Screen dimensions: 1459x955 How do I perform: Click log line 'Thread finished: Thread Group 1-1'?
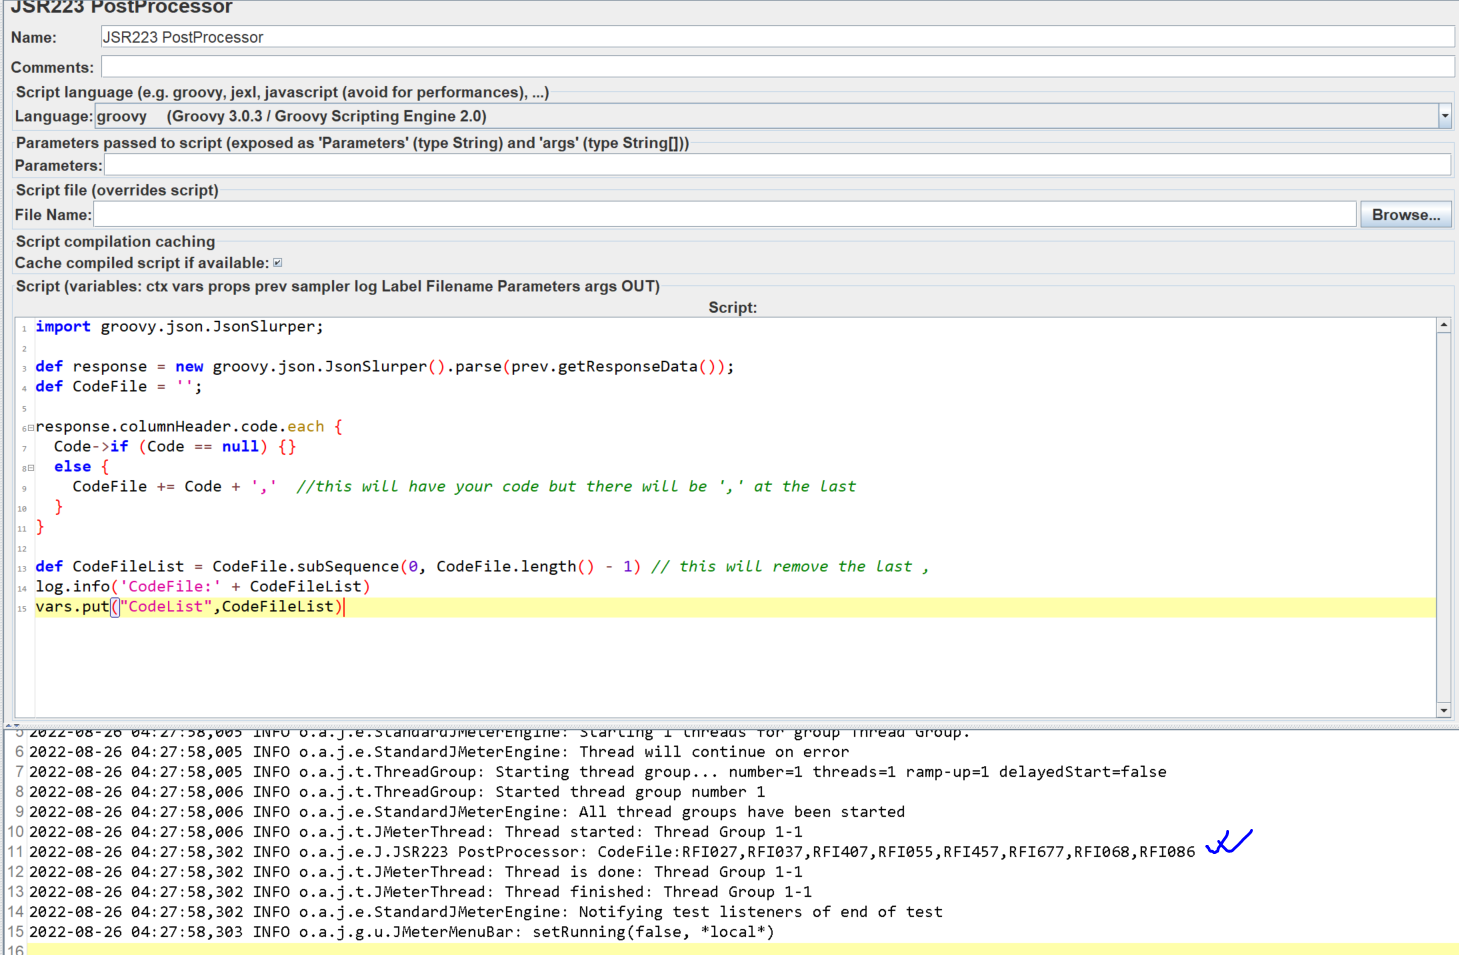pos(420,892)
